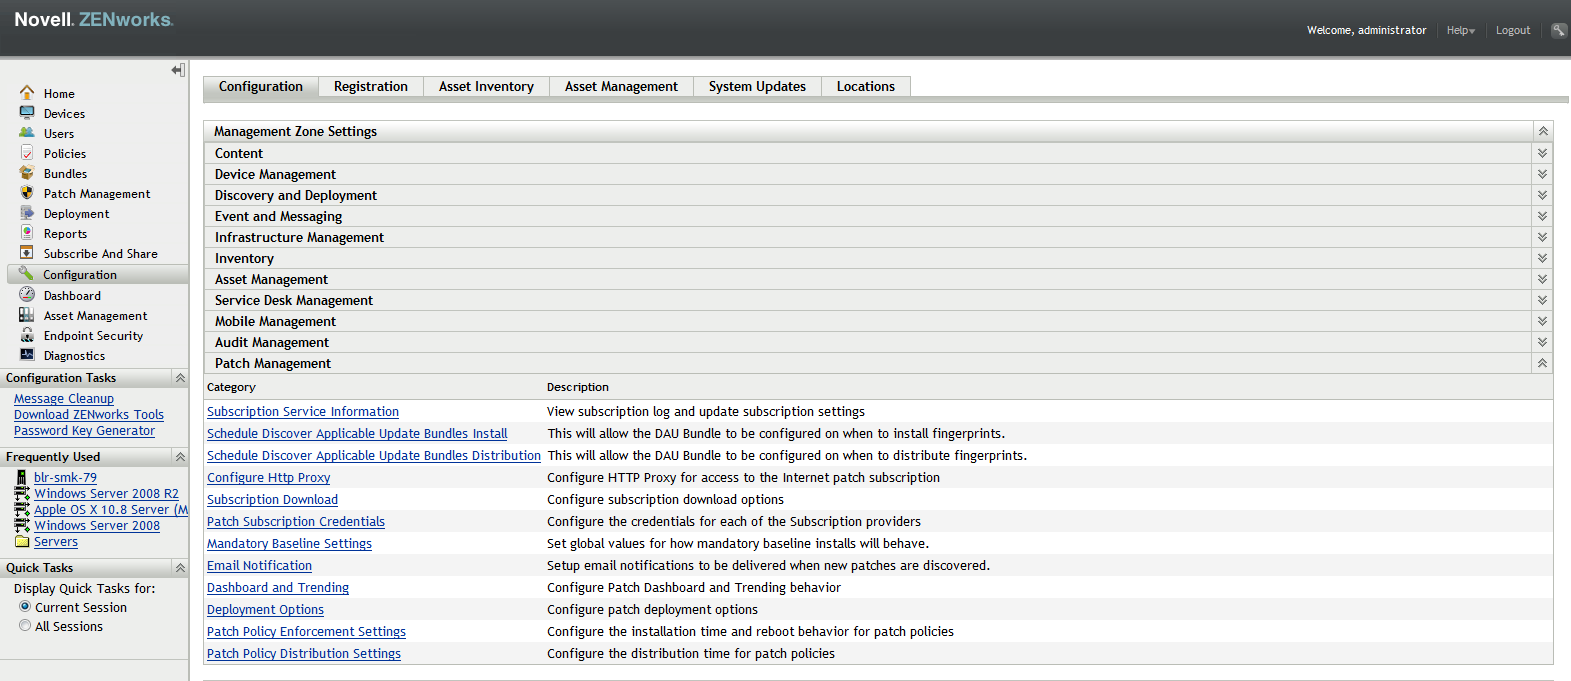The height and width of the screenshot is (681, 1571).
Task: Click Download ZENworks Tools link
Action: (x=89, y=414)
